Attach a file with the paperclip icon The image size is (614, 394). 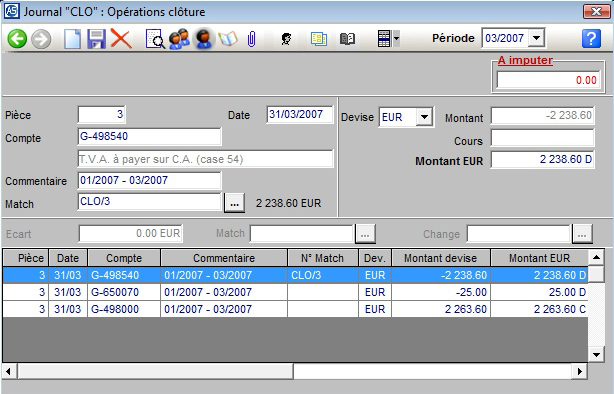[x=252, y=39]
